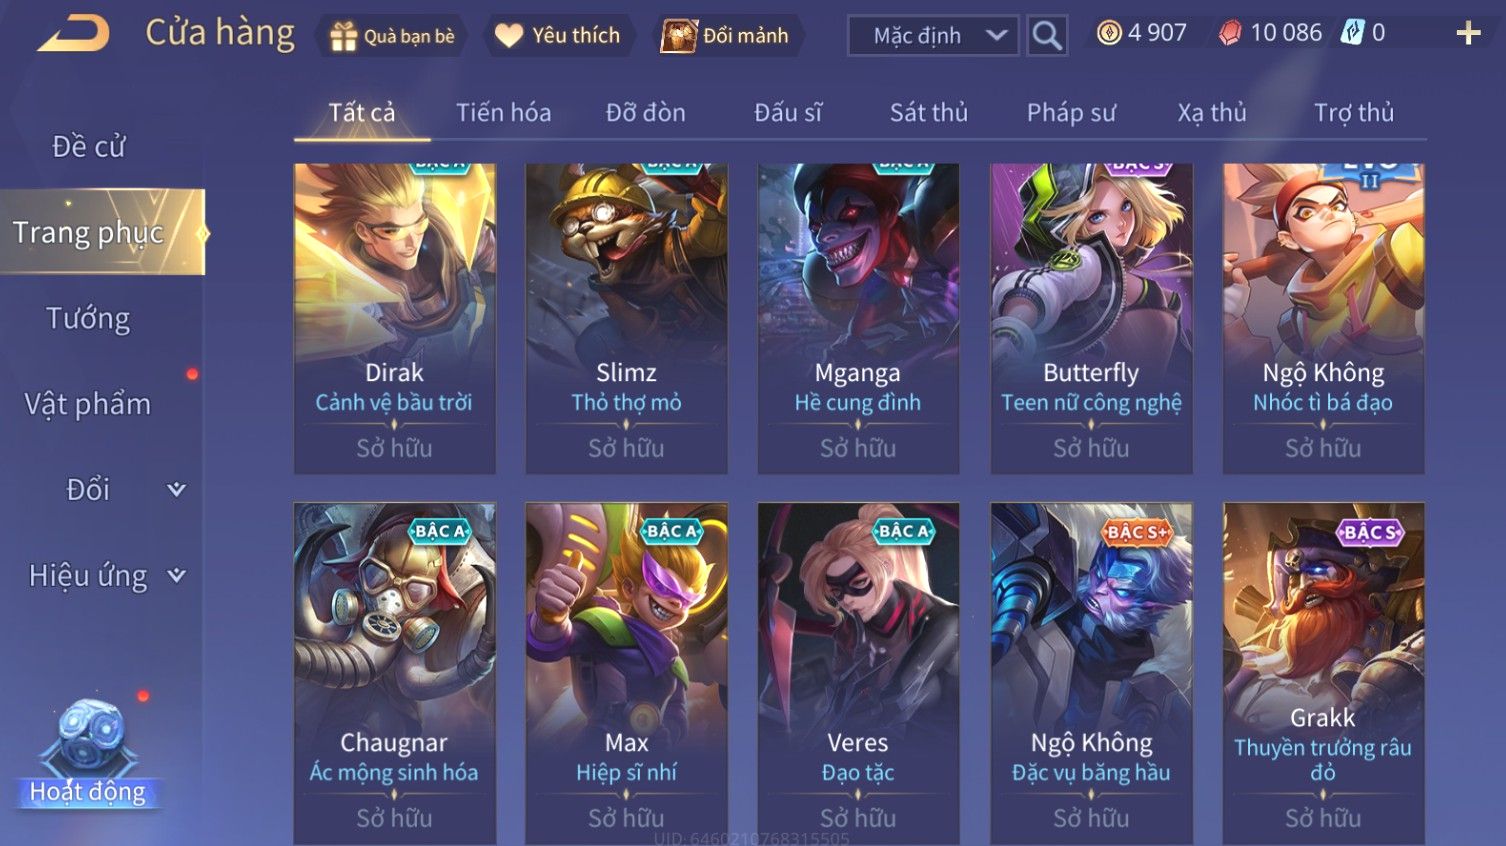
Task: Open the Grakk Thuyền trưởng râu đỏ skin
Action: (1323, 673)
